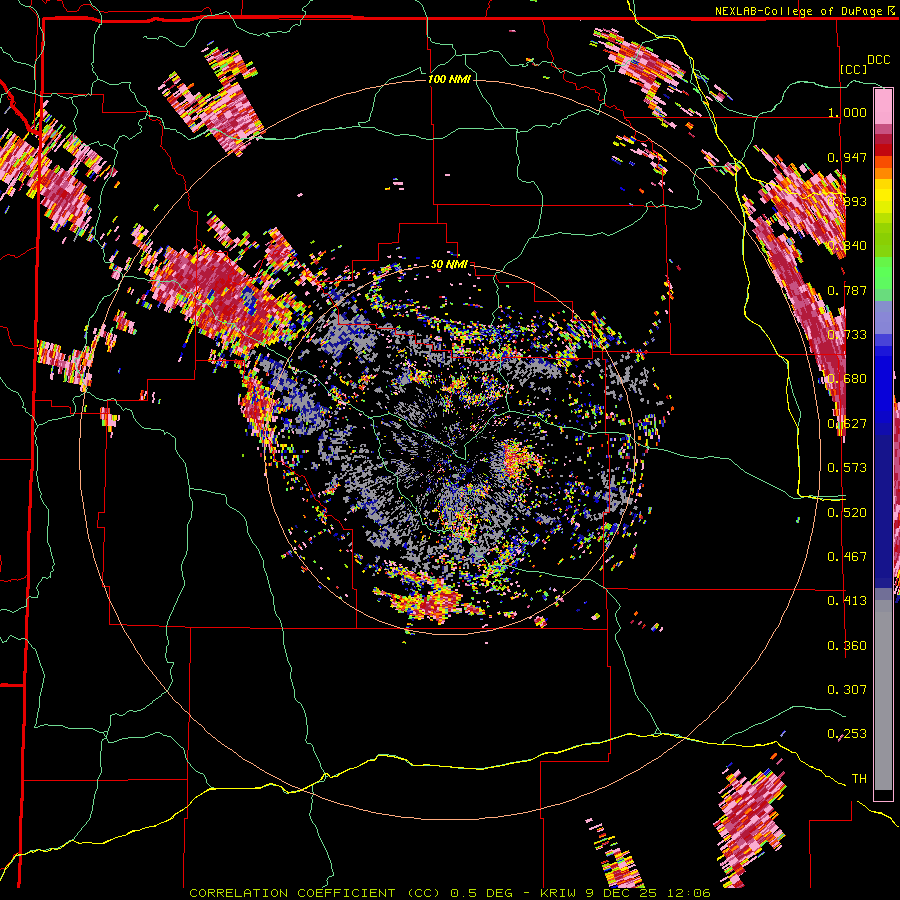Click the 50 NMI range ring label
This screenshot has height=900, width=900.
[449, 264]
